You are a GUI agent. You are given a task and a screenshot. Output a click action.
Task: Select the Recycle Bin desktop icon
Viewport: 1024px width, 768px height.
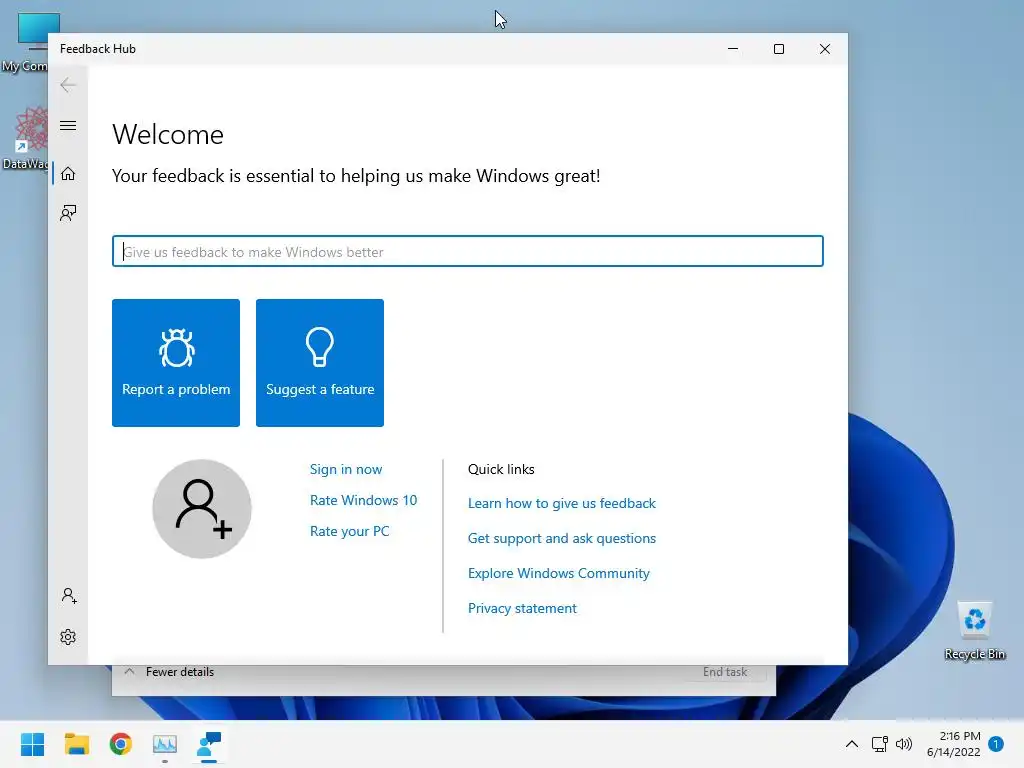coord(974,630)
